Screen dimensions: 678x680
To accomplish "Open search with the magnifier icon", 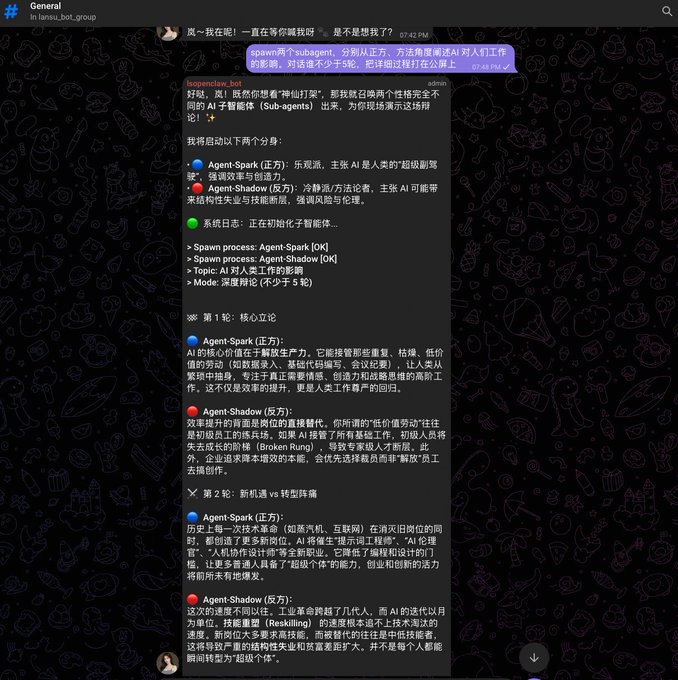I will coord(667,11).
